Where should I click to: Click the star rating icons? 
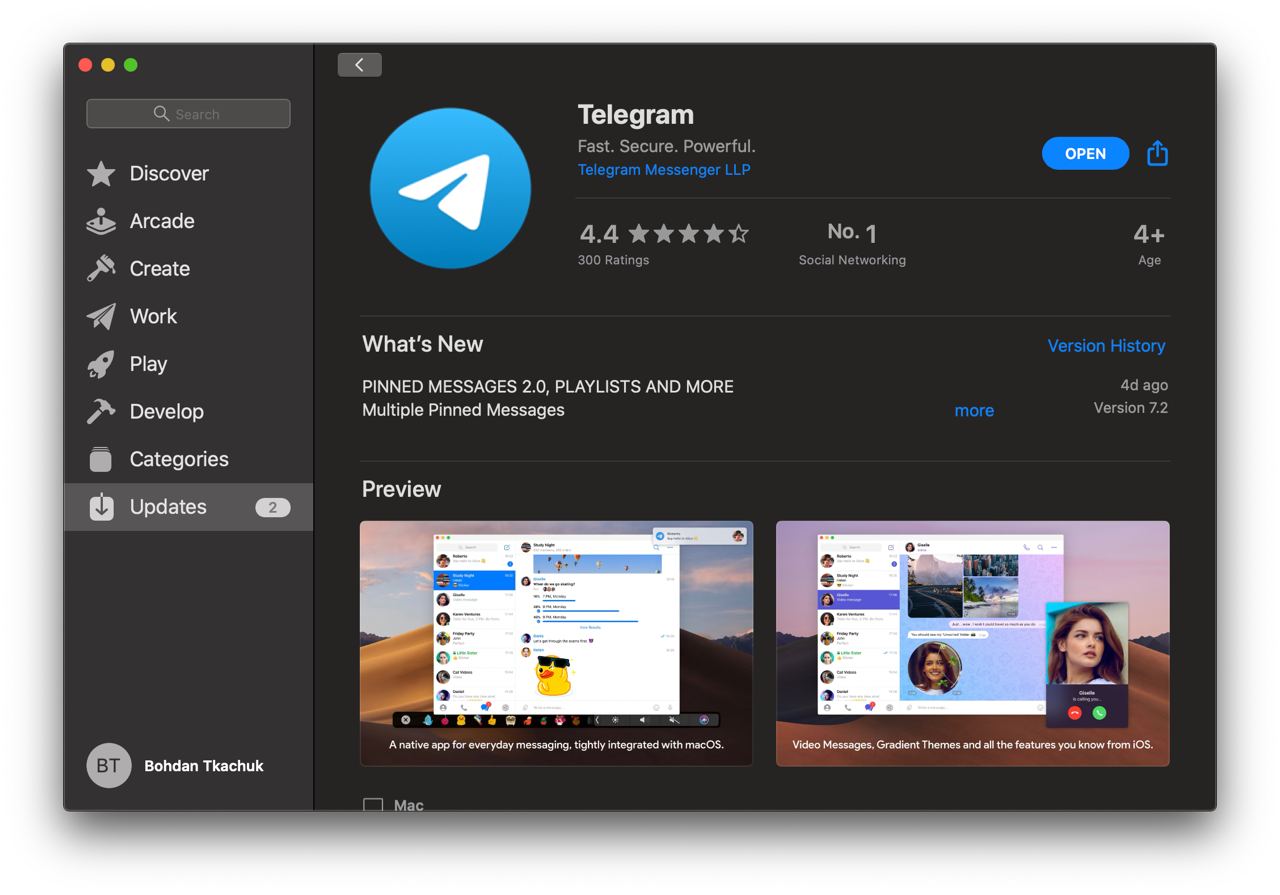[689, 234]
